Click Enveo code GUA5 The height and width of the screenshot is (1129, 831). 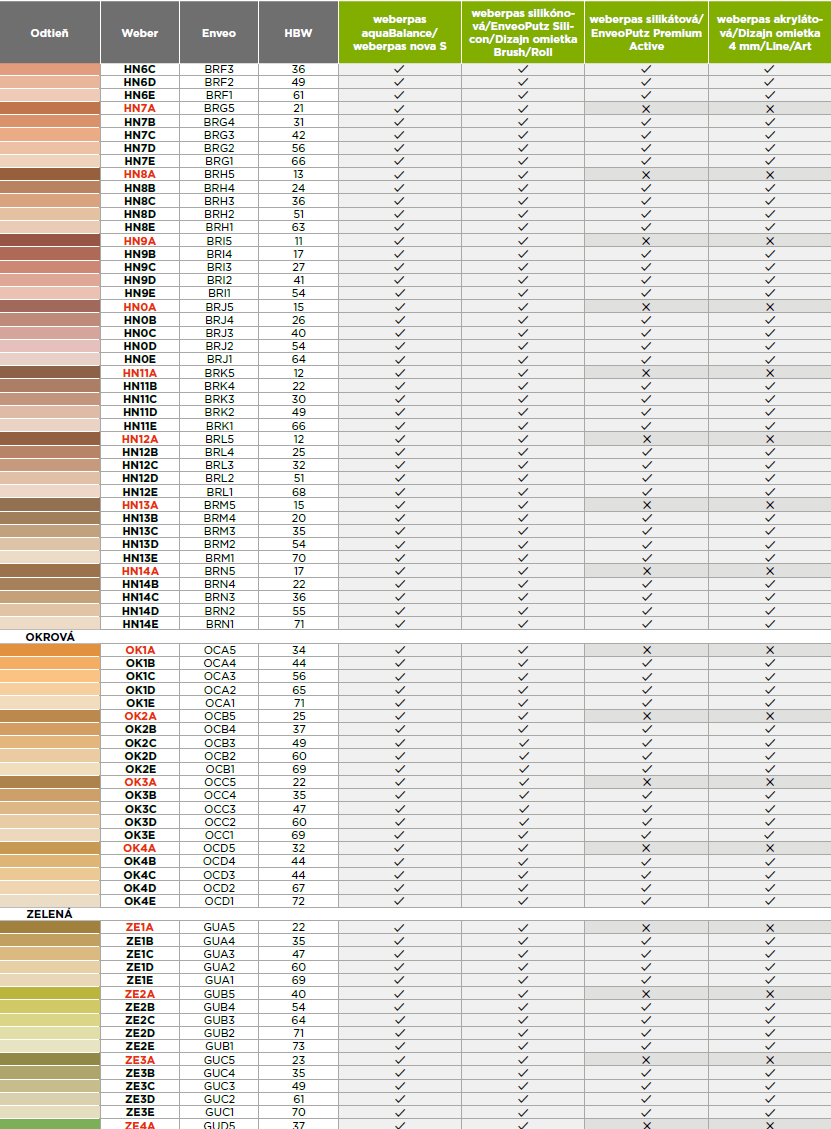click(x=219, y=927)
